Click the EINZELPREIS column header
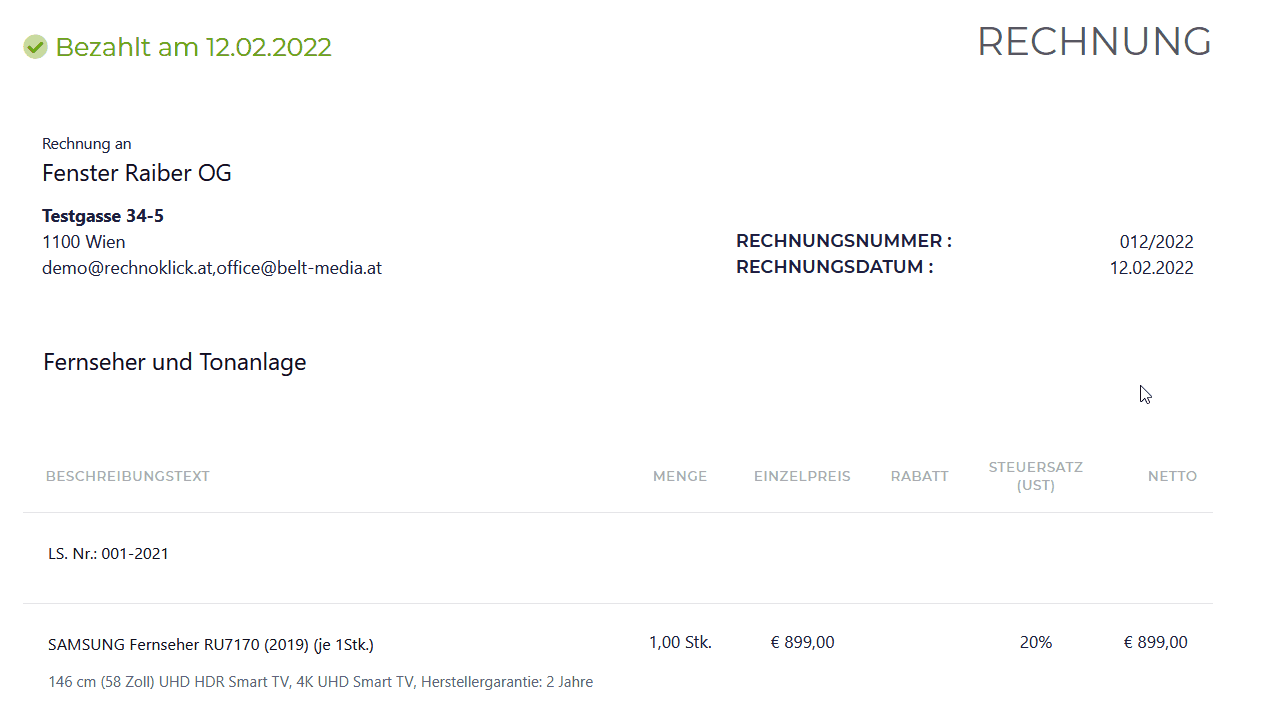1274x716 pixels. point(802,476)
